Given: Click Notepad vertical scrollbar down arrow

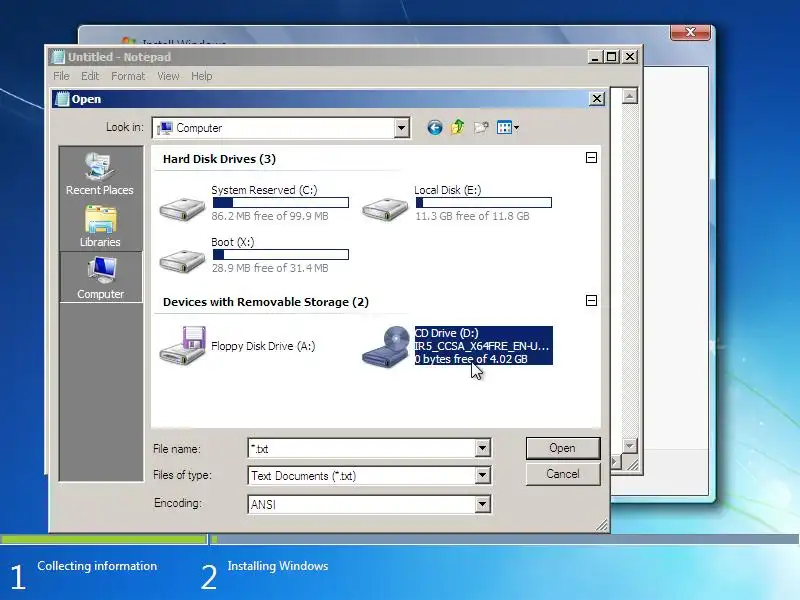Looking at the screenshot, I should tap(630, 445).
